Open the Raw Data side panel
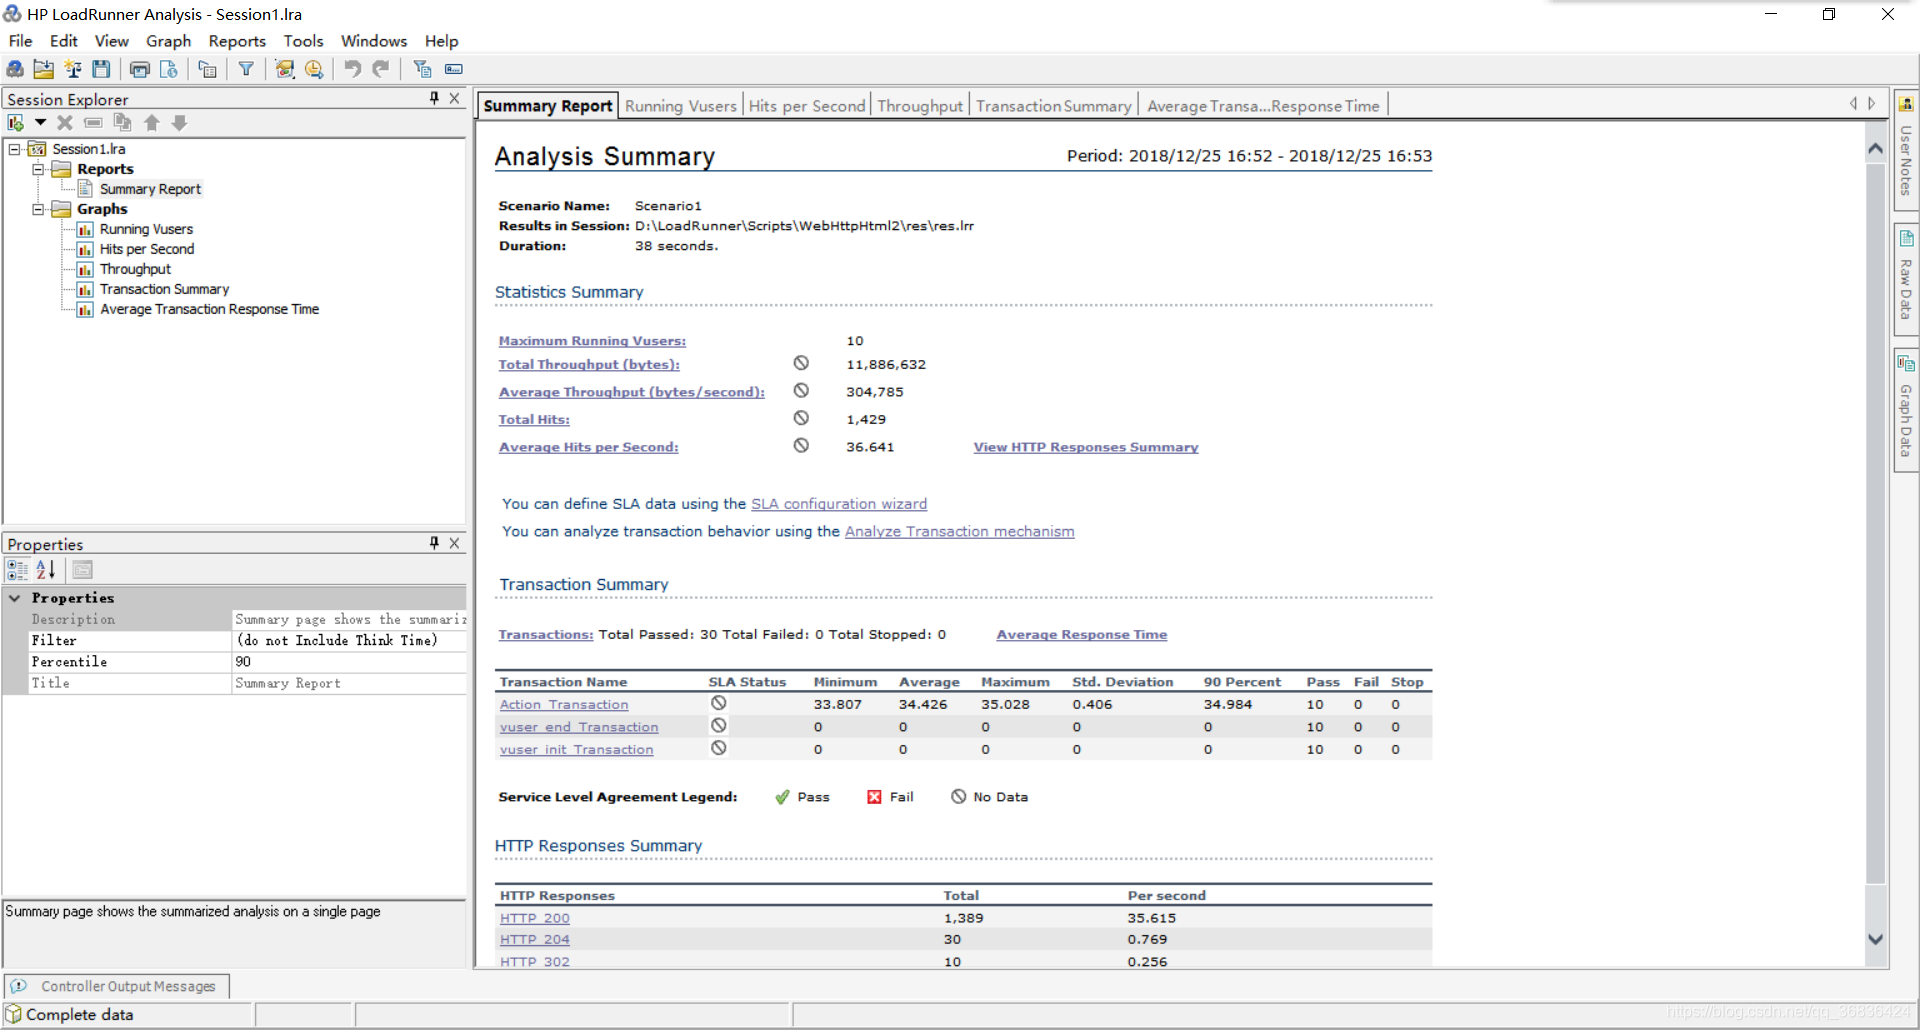Image resolution: width=1920 pixels, height=1030 pixels. pos(1906,278)
